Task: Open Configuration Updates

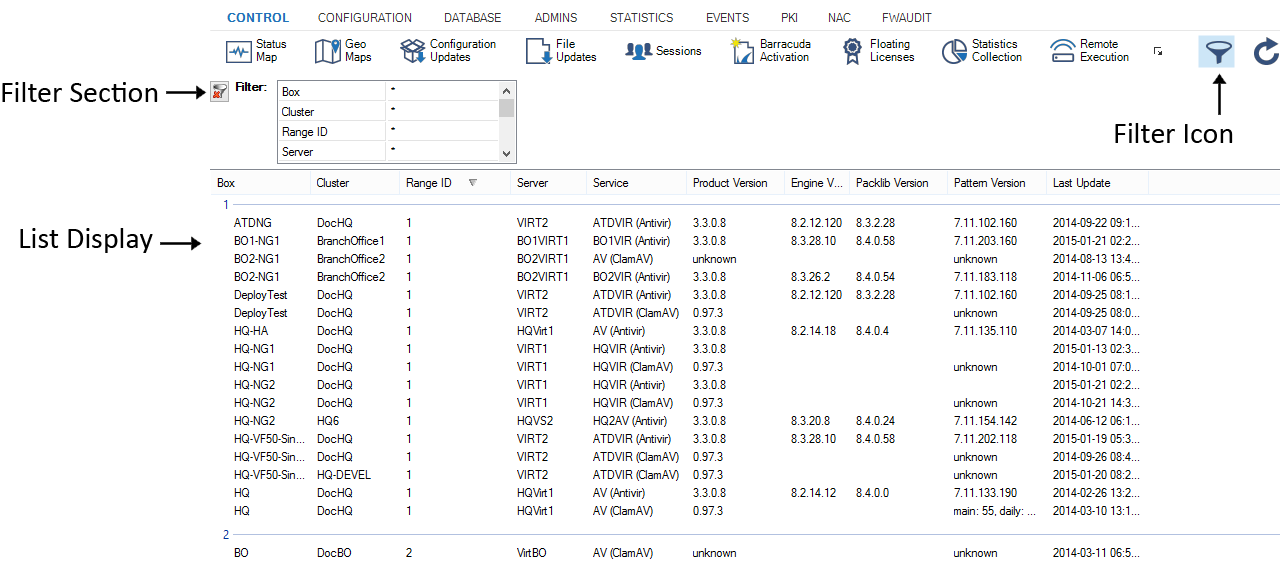Action: pos(448,51)
